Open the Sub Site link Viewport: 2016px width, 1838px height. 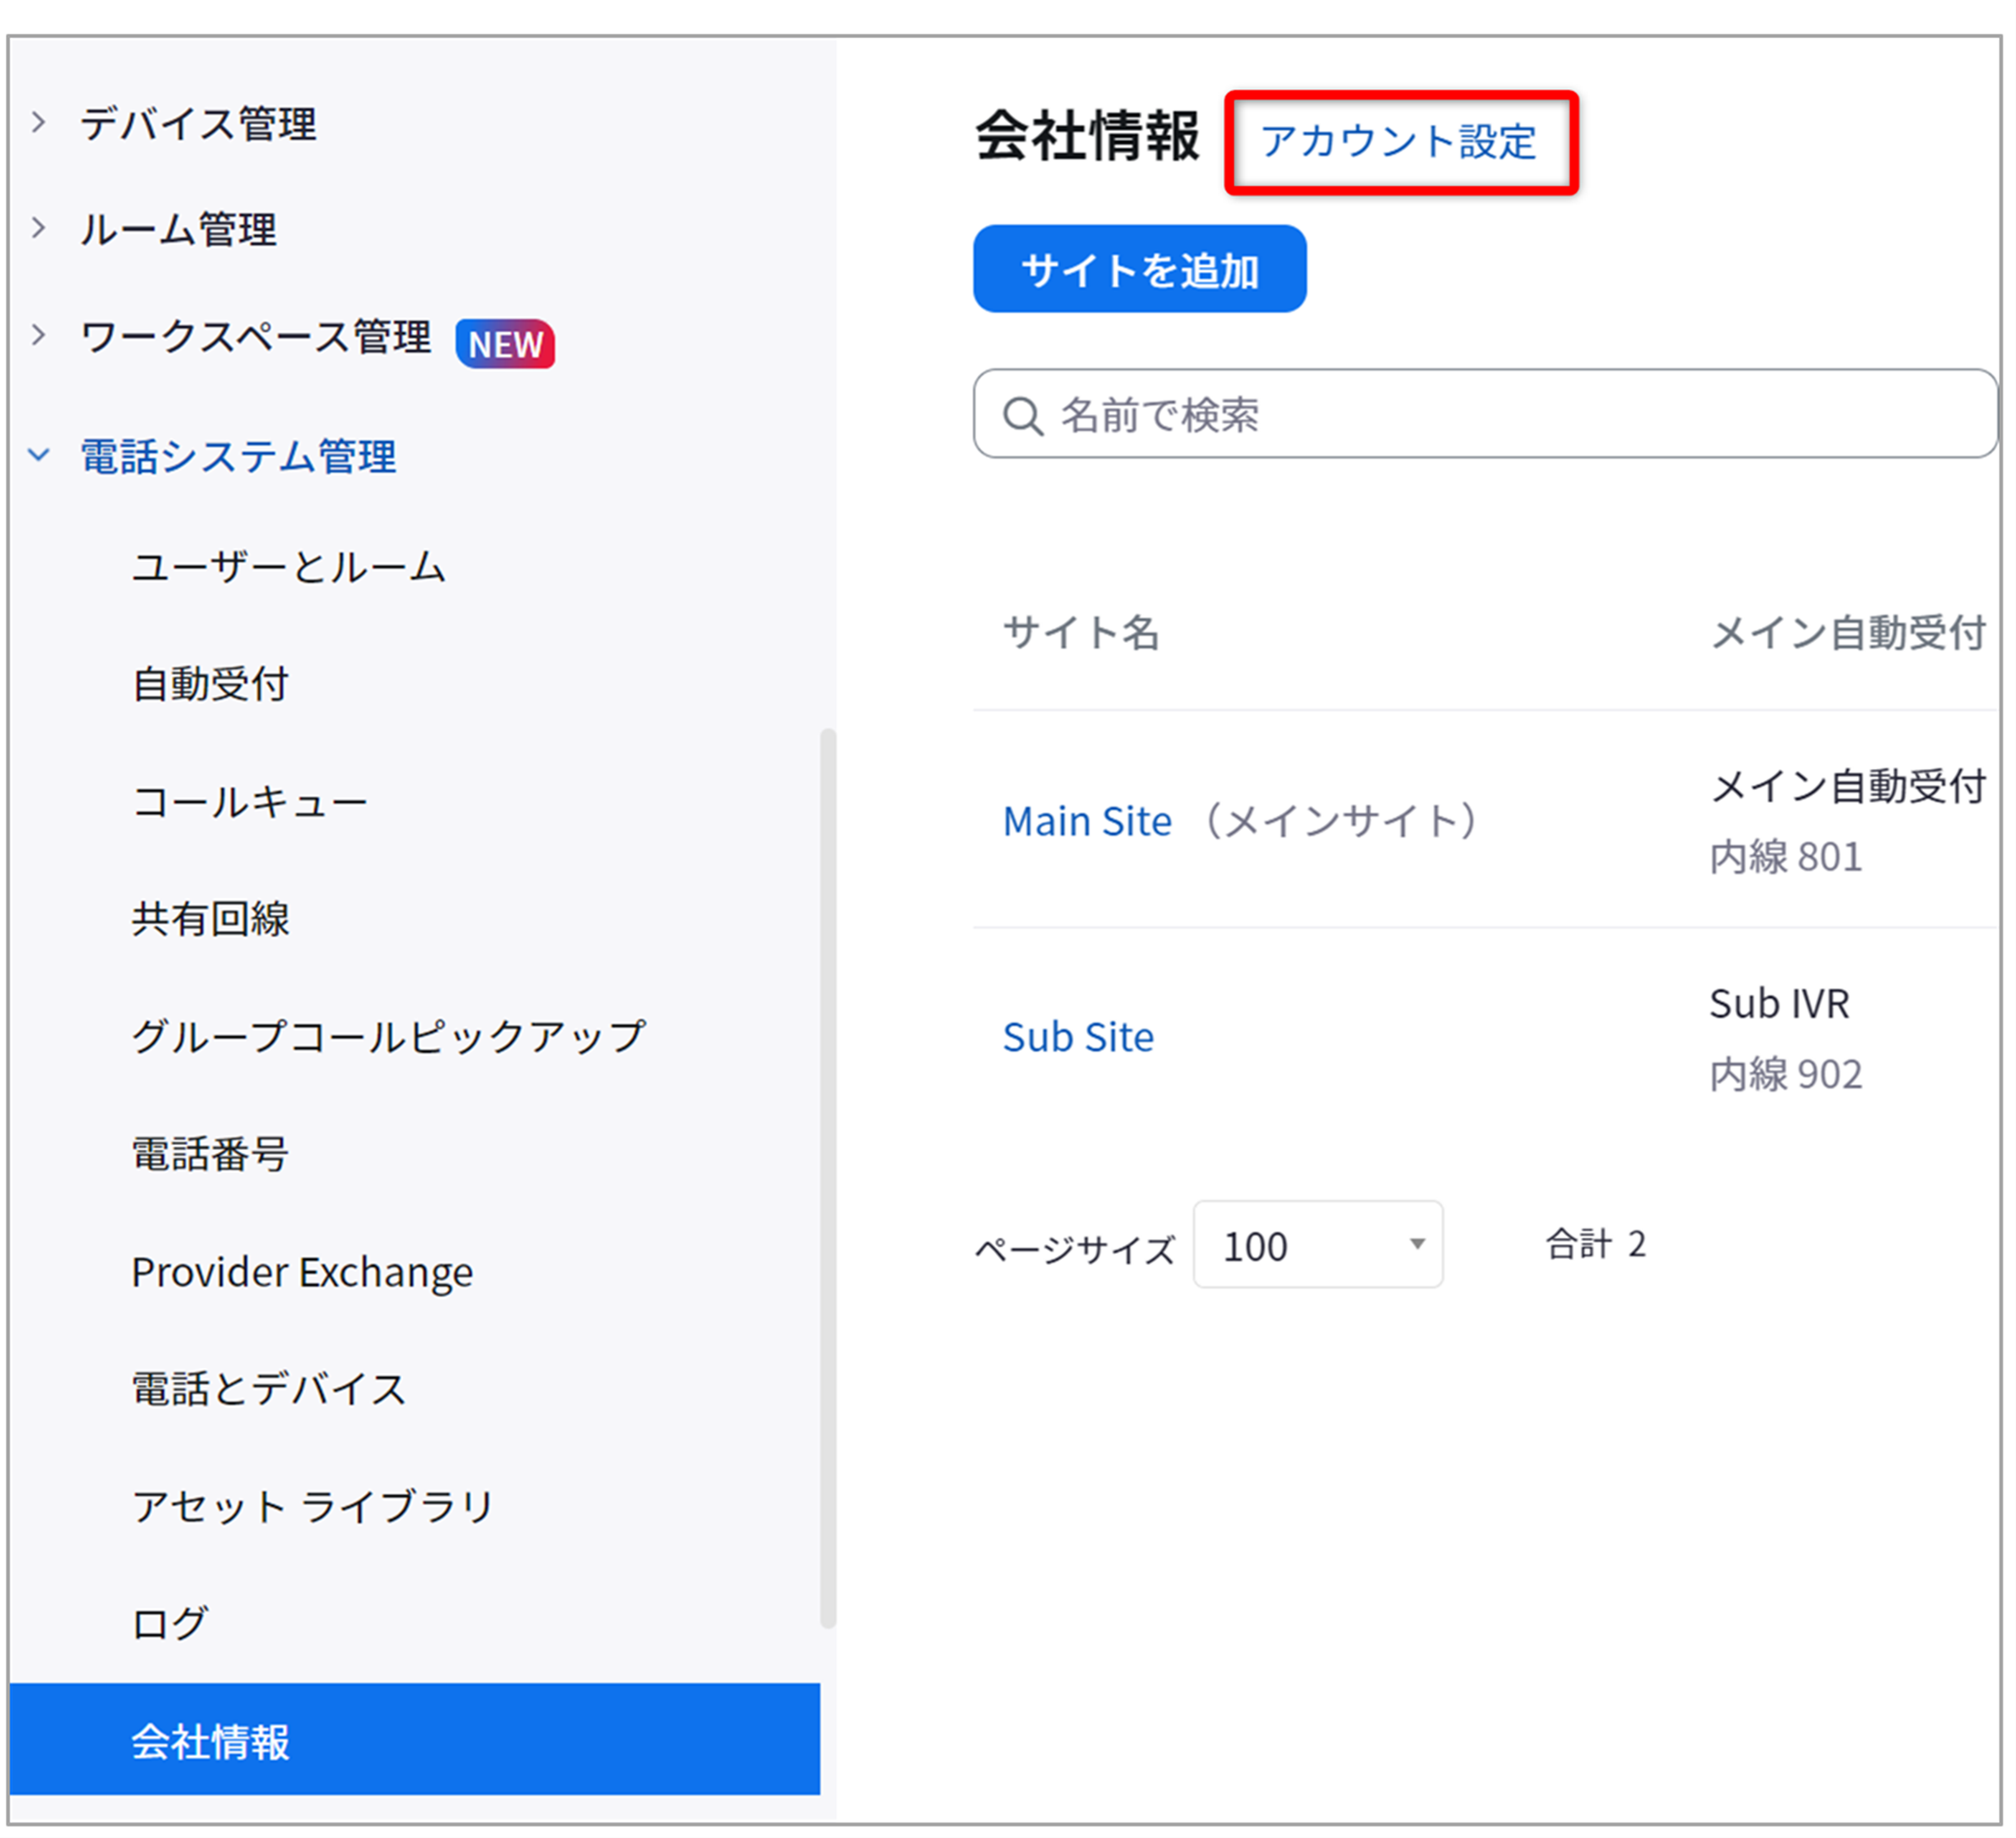1078,1037
